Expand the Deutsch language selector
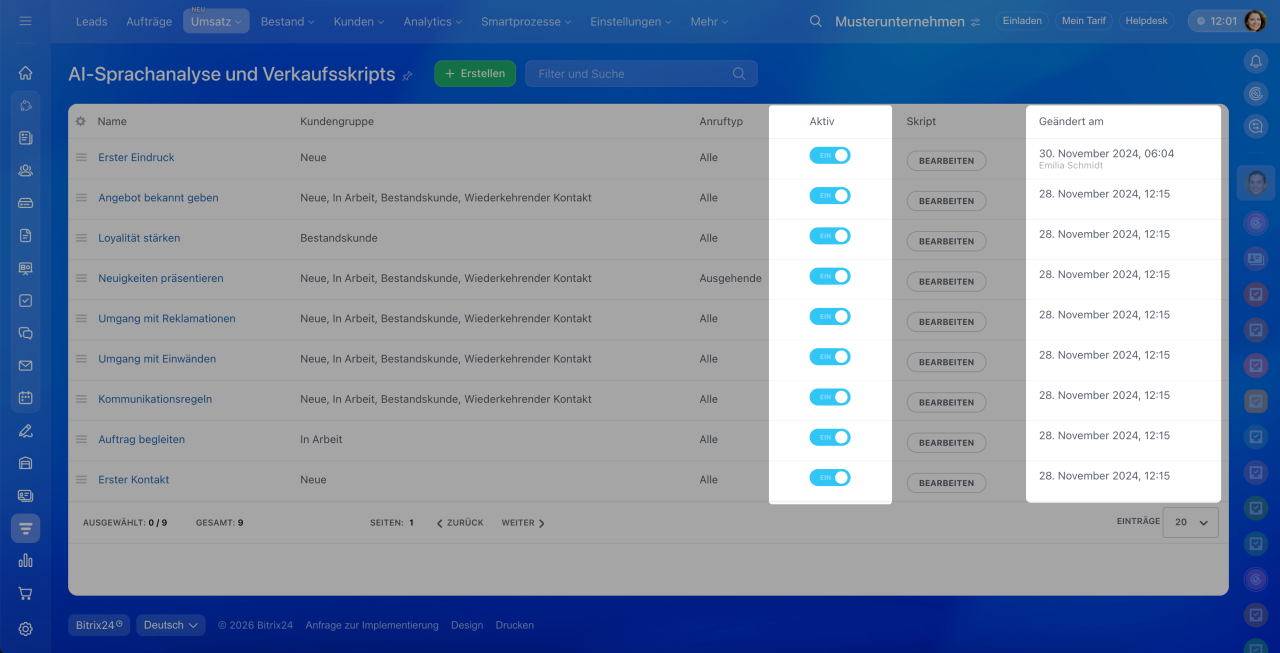 coord(171,625)
